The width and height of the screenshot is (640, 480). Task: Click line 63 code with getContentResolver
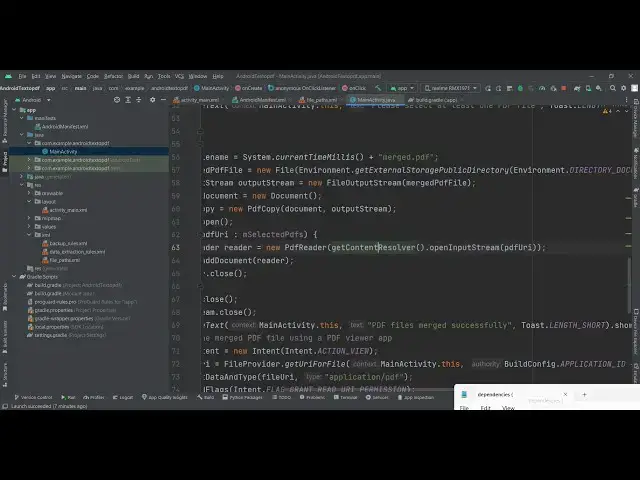click(x=375, y=248)
